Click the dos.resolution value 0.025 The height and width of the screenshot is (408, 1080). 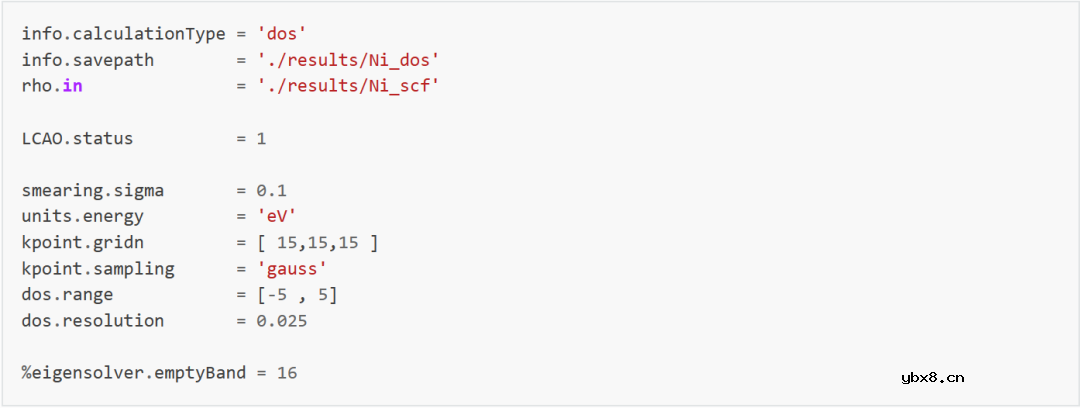pos(281,321)
